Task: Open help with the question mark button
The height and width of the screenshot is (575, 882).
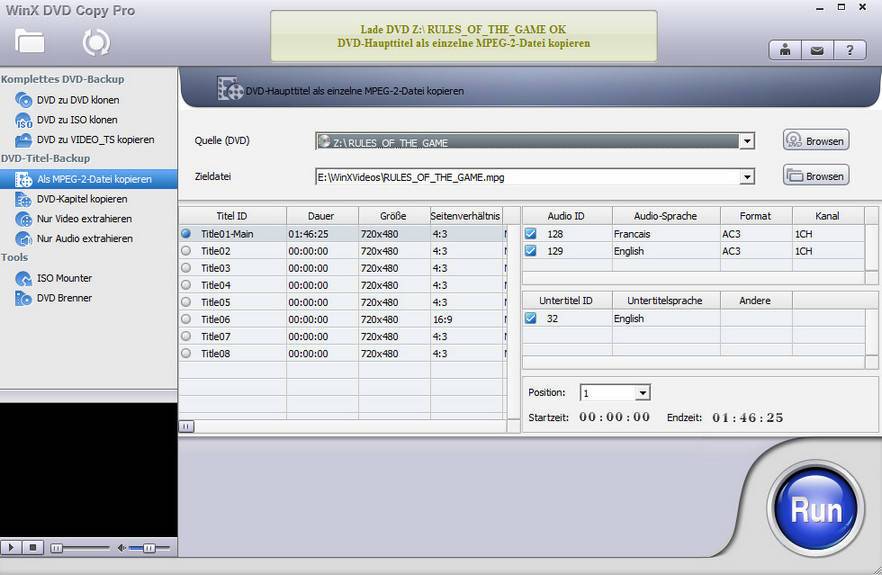Action: (x=849, y=51)
